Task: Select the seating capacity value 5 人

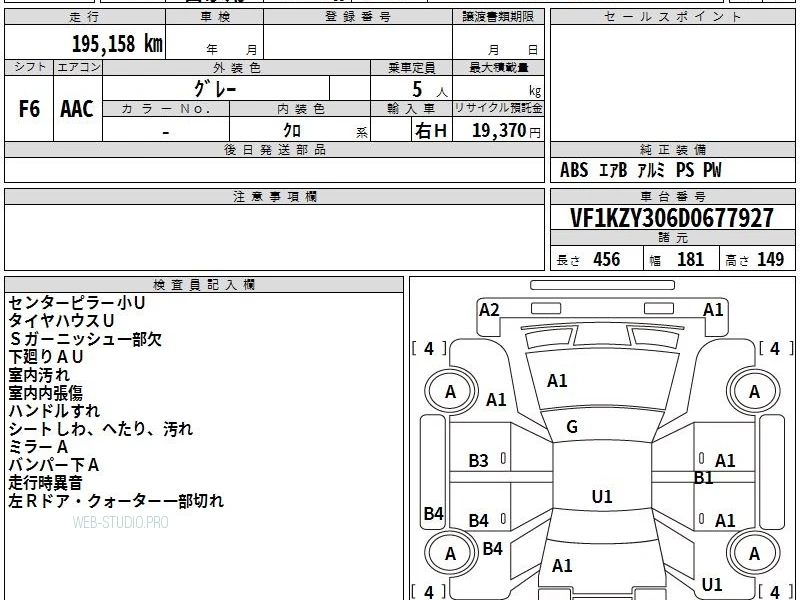Action: (x=430, y=90)
